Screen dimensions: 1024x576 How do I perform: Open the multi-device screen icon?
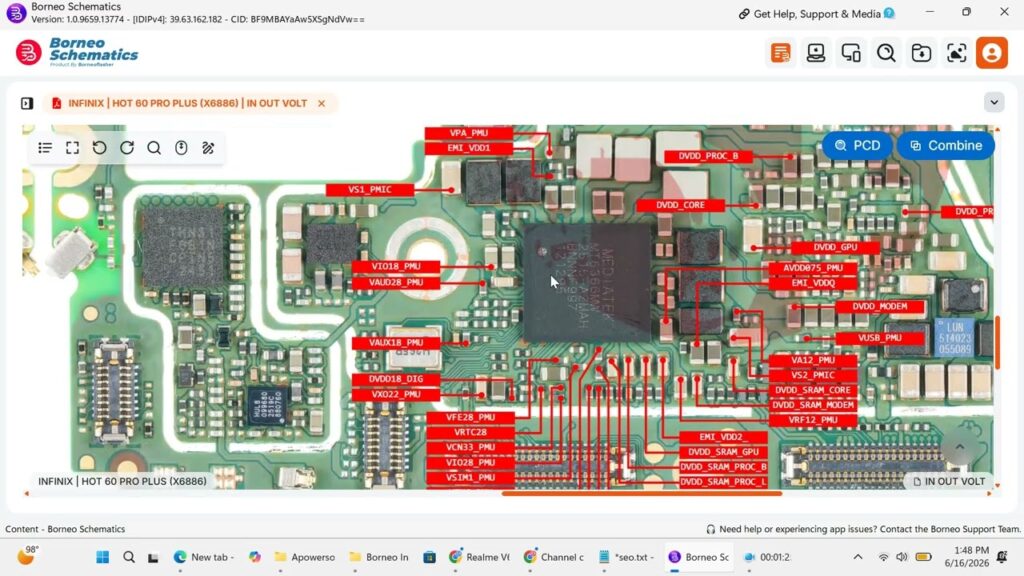[x=851, y=53]
